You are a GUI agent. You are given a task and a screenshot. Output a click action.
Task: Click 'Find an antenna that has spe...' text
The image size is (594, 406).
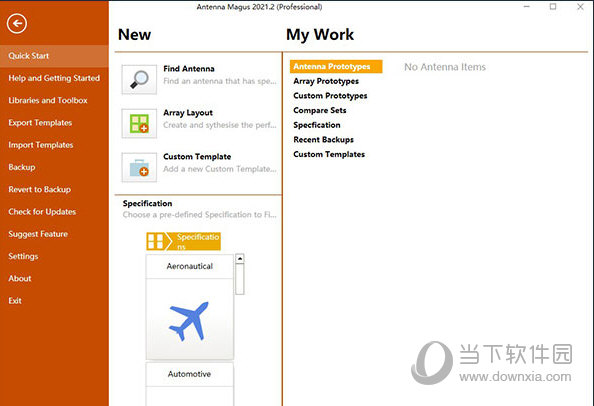point(220,81)
